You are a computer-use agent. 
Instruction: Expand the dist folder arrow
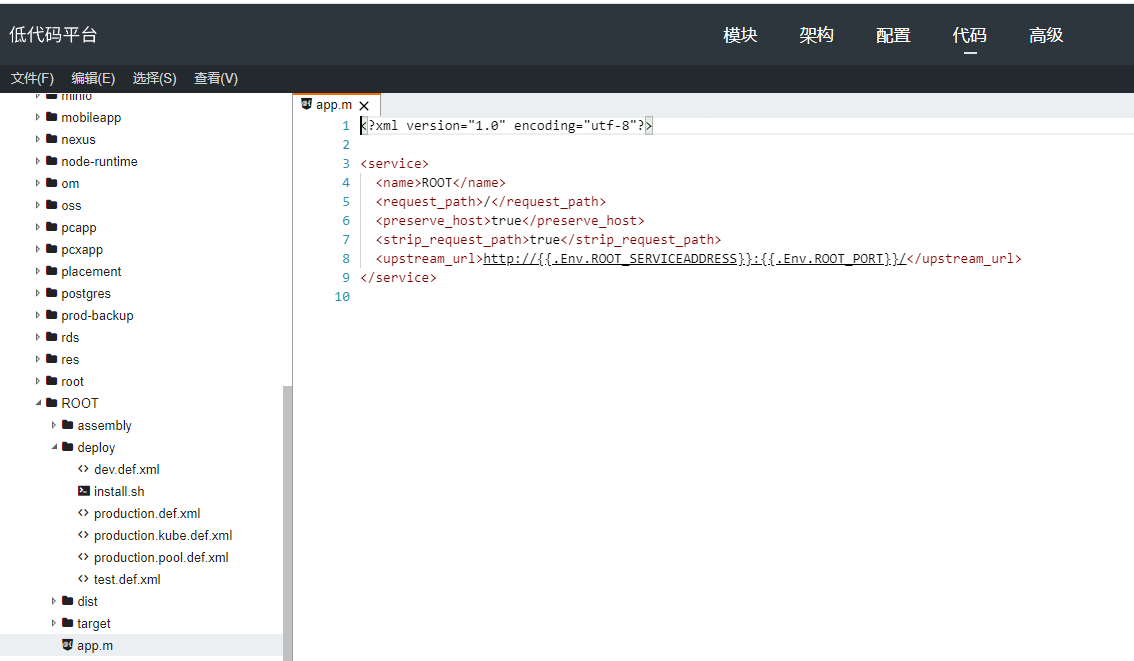click(x=54, y=601)
